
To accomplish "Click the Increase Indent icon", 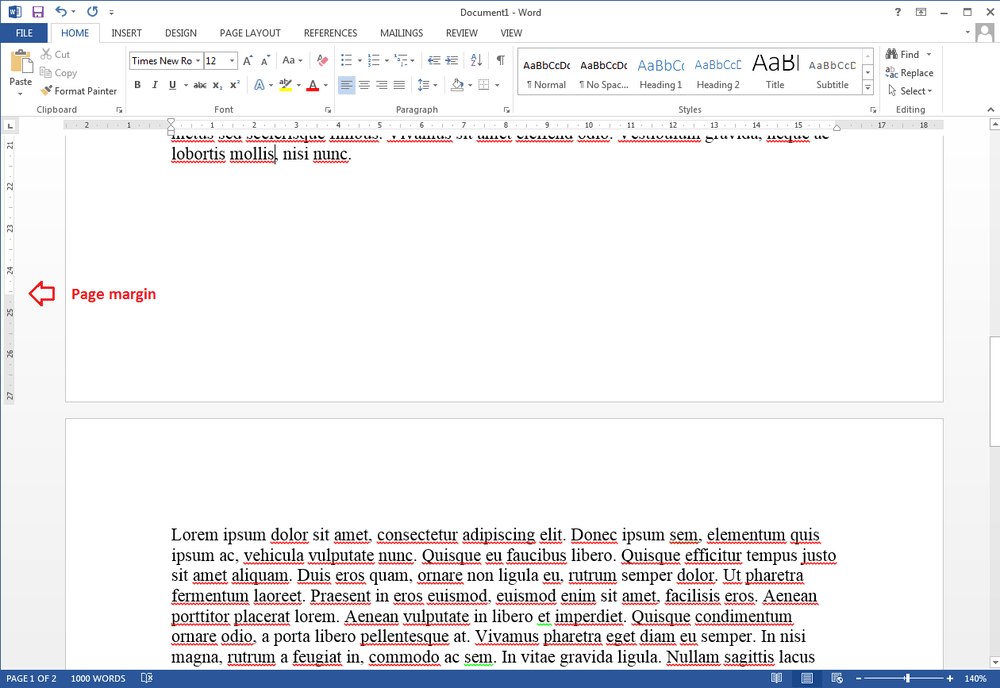I will tap(452, 61).
